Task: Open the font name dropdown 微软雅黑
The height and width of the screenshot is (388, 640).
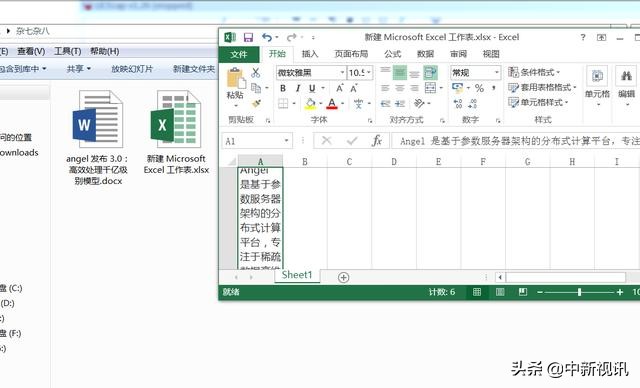Action: coord(342,73)
